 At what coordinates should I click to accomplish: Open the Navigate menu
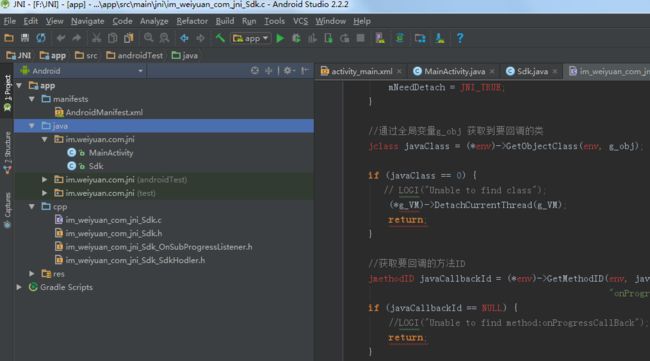click(x=87, y=21)
